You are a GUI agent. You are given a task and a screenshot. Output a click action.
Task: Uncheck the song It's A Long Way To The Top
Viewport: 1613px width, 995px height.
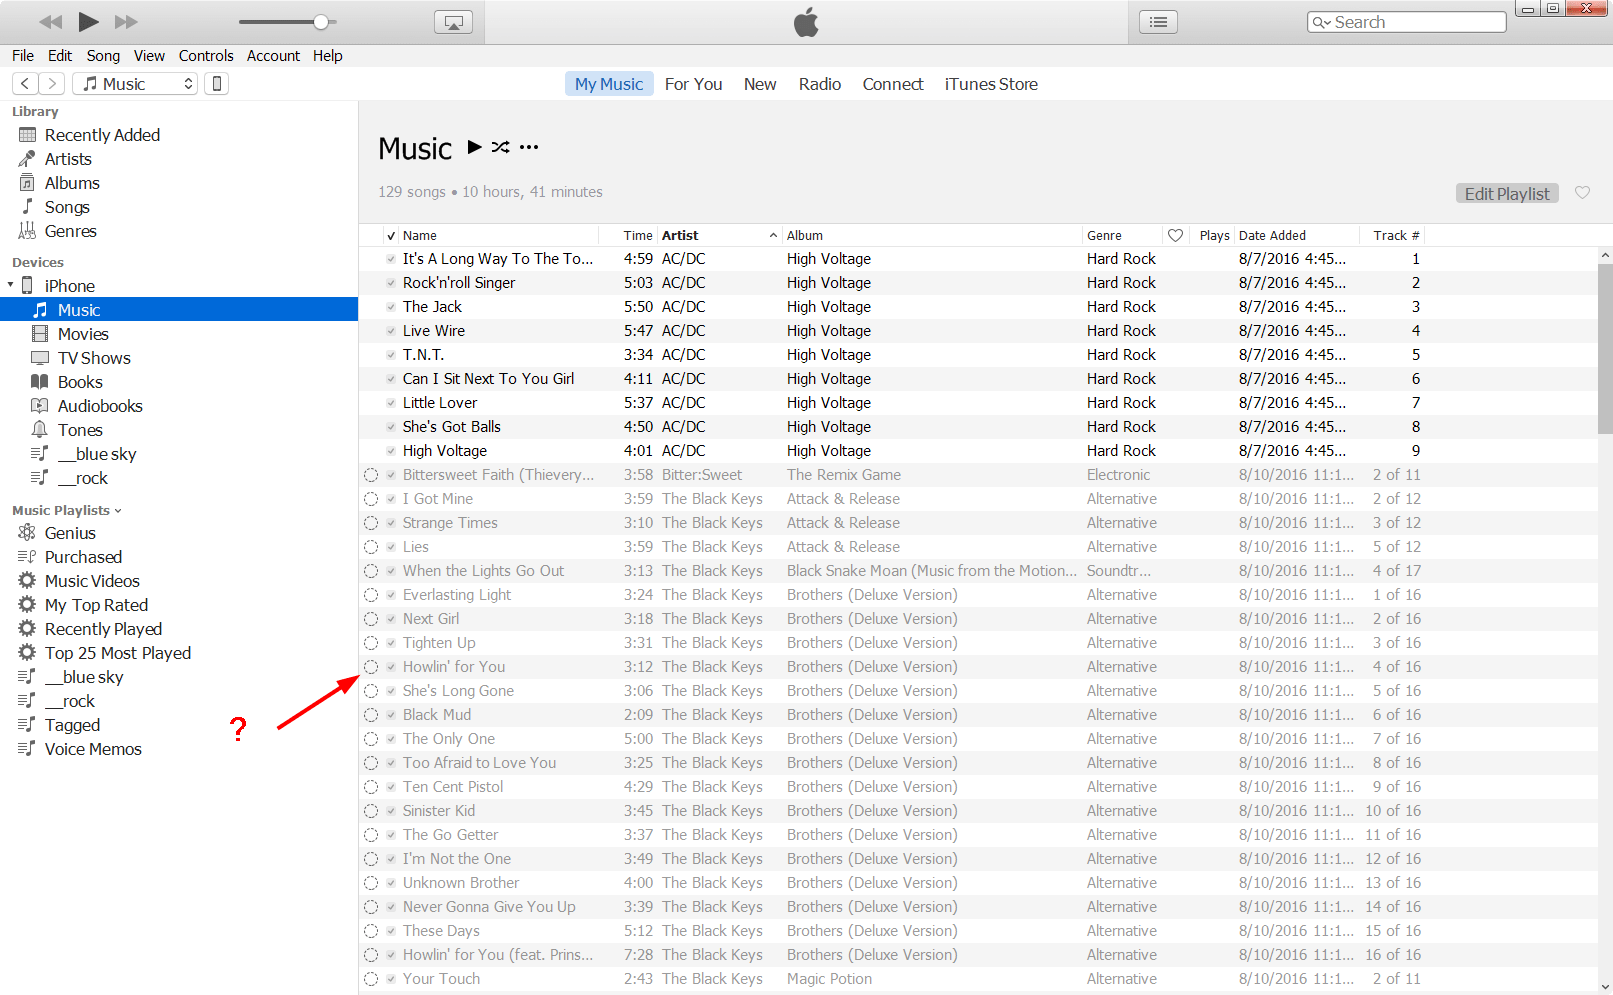click(391, 259)
